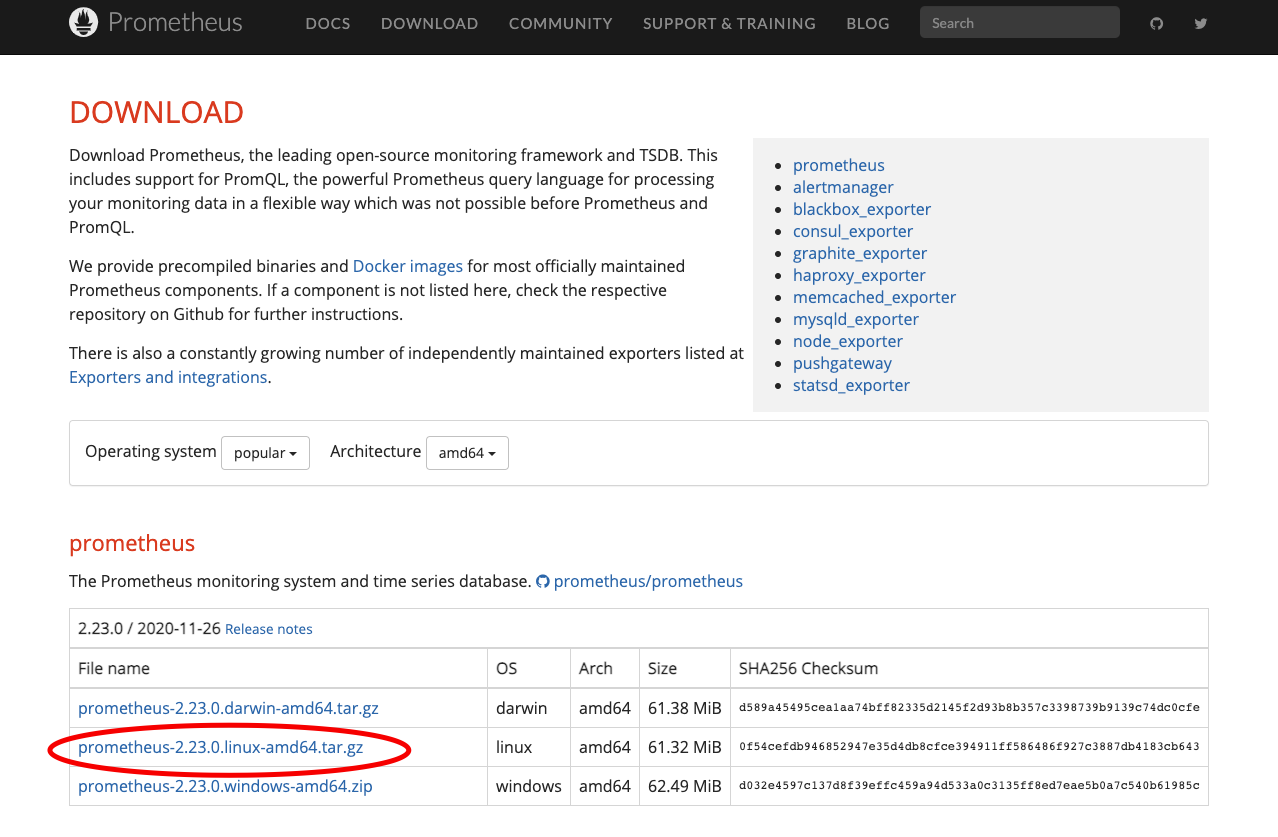Click the 61.32 MiB size cell
Screen dimensions: 1278x837
point(685,747)
